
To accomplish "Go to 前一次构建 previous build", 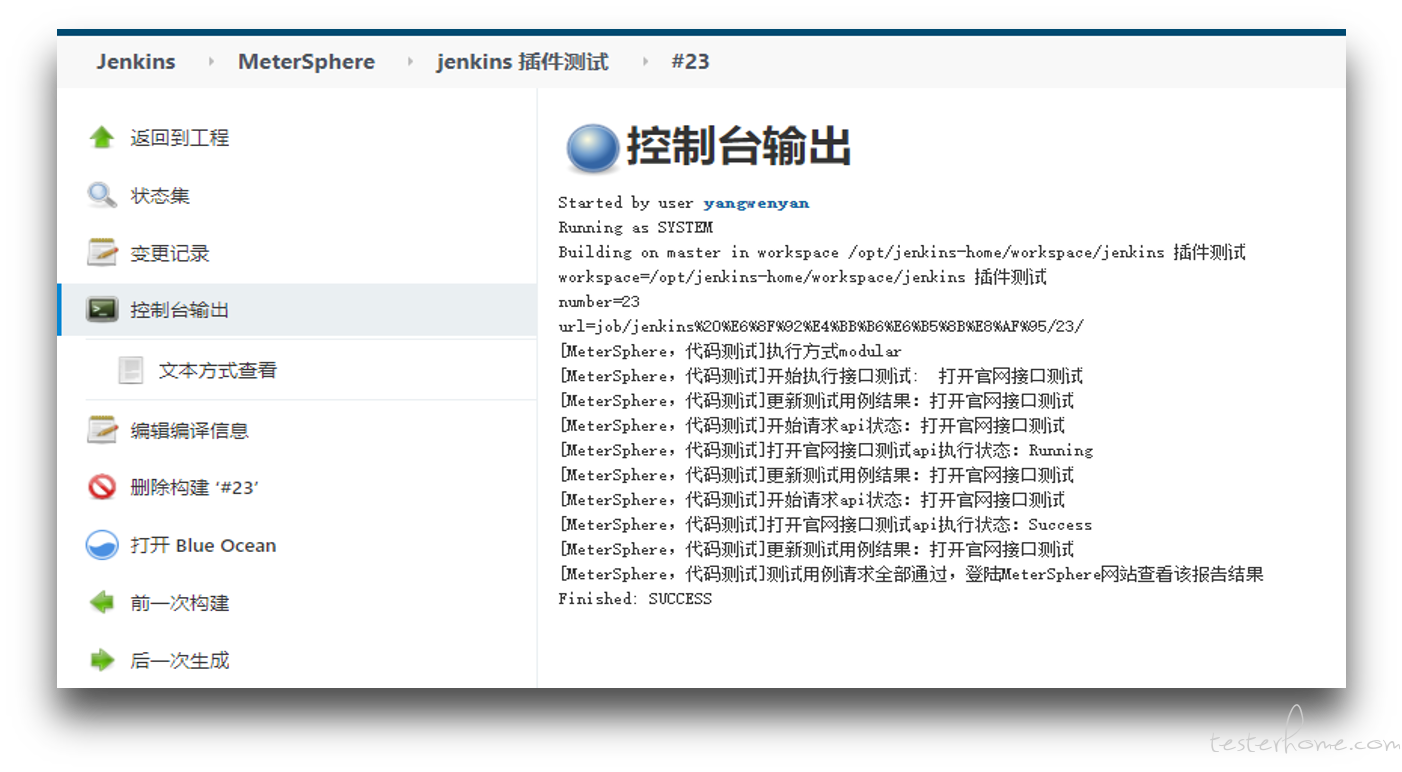I will coord(179,603).
